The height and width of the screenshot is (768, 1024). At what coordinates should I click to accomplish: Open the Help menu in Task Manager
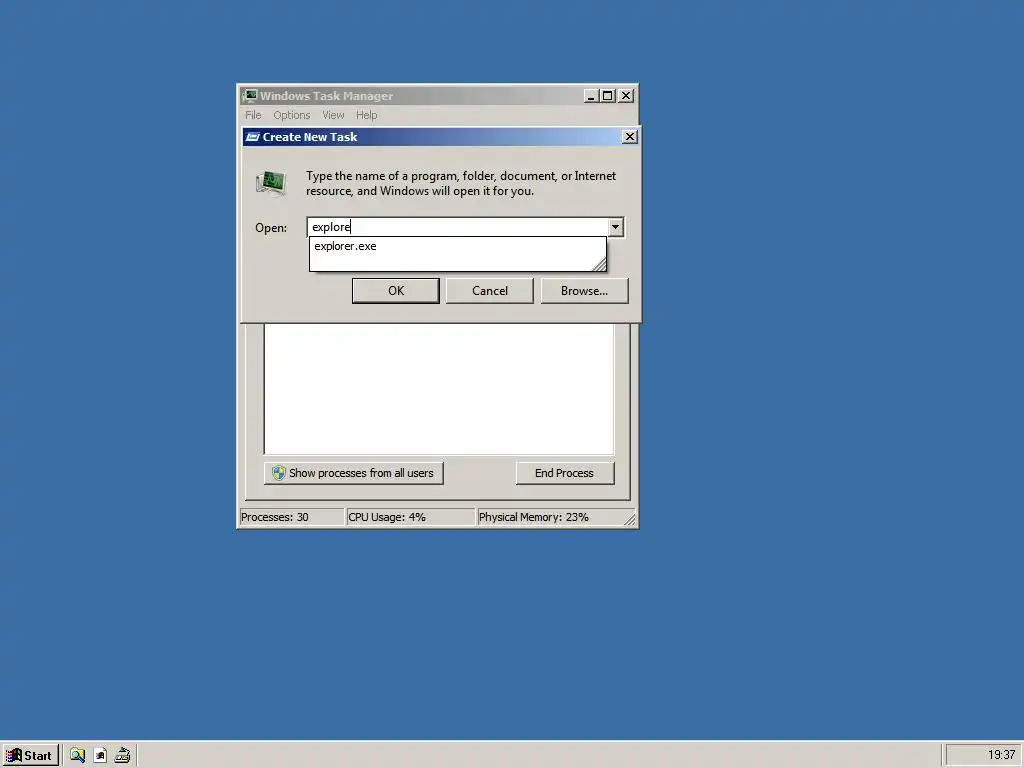tap(366, 115)
